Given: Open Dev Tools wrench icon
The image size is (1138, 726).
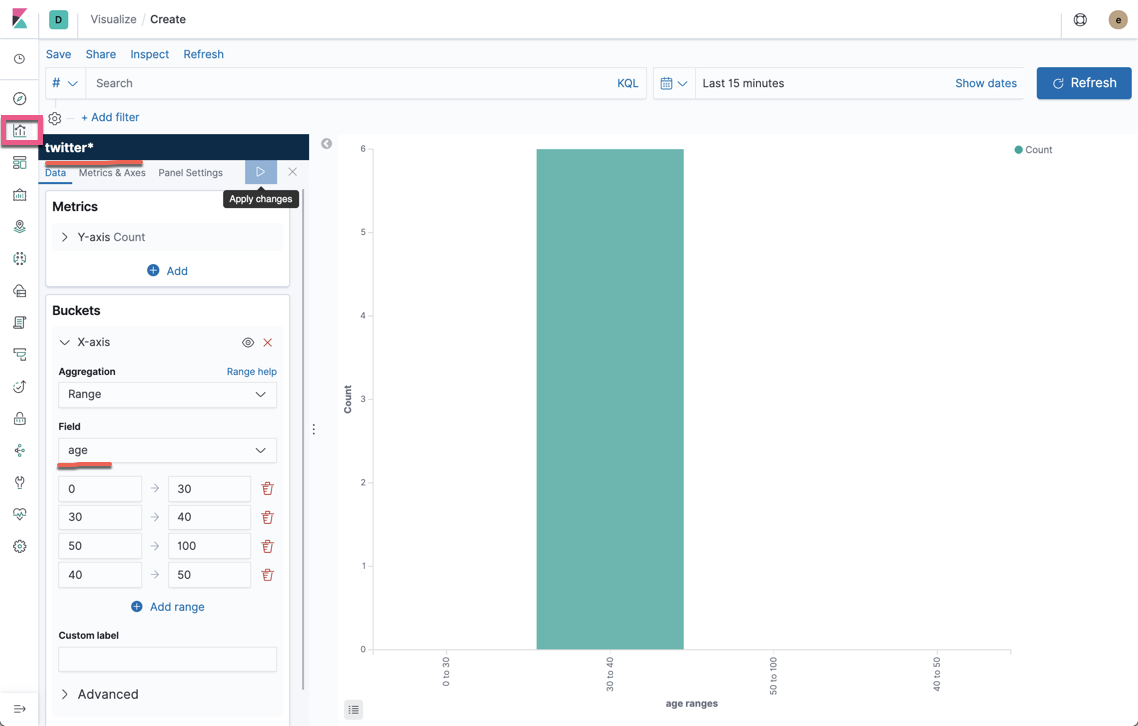Looking at the screenshot, I should point(20,482).
